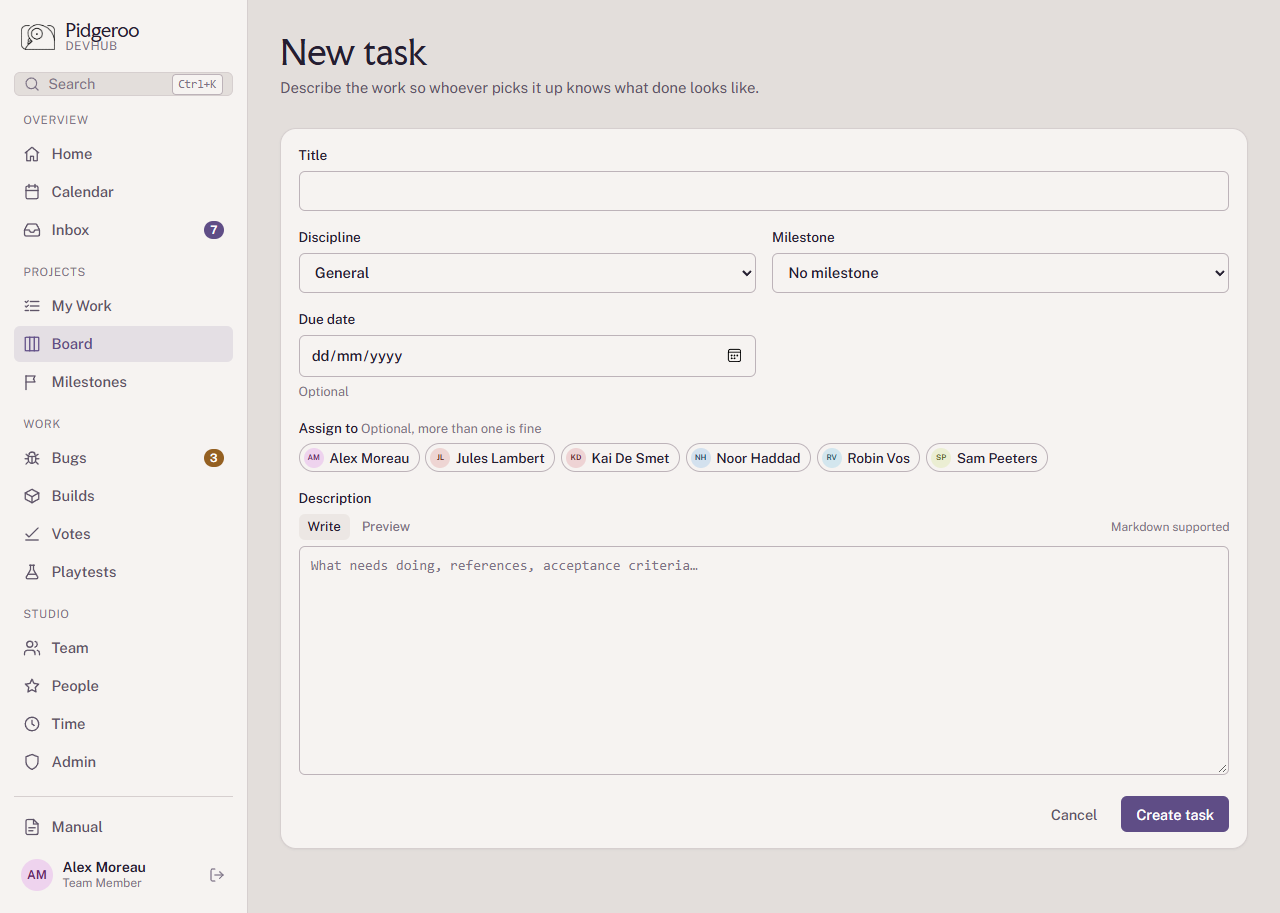
Task: Toggle Robin Vos assignee chip
Action: tap(868, 458)
